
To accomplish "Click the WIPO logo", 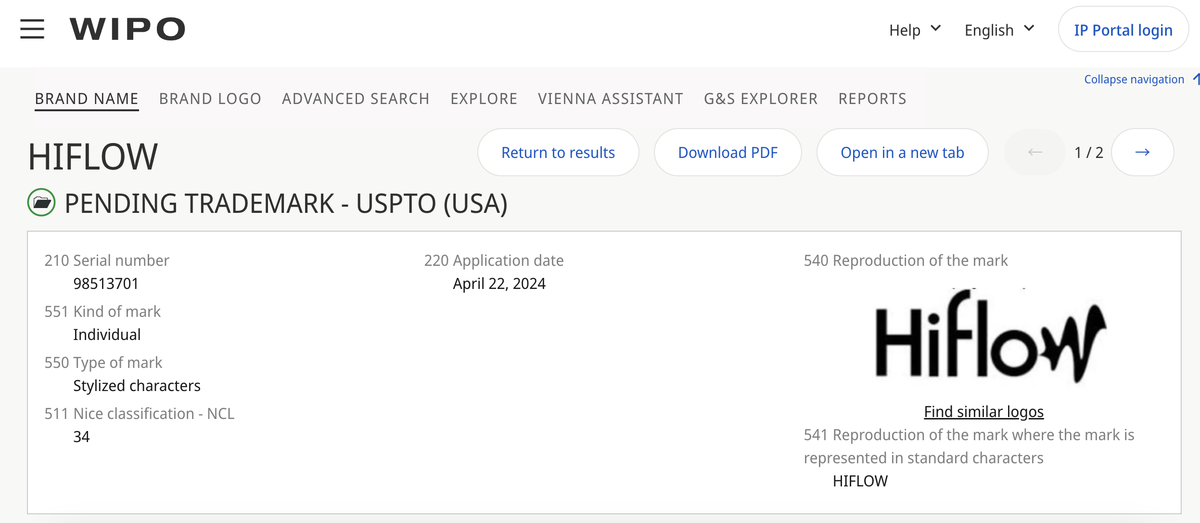I will pos(127,29).
